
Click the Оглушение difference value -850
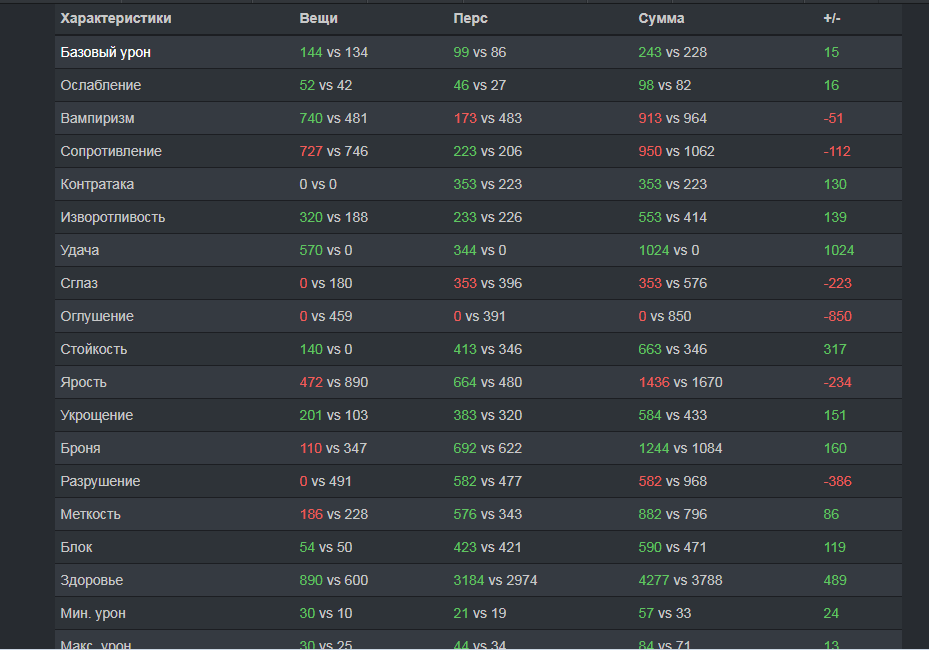(837, 316)
